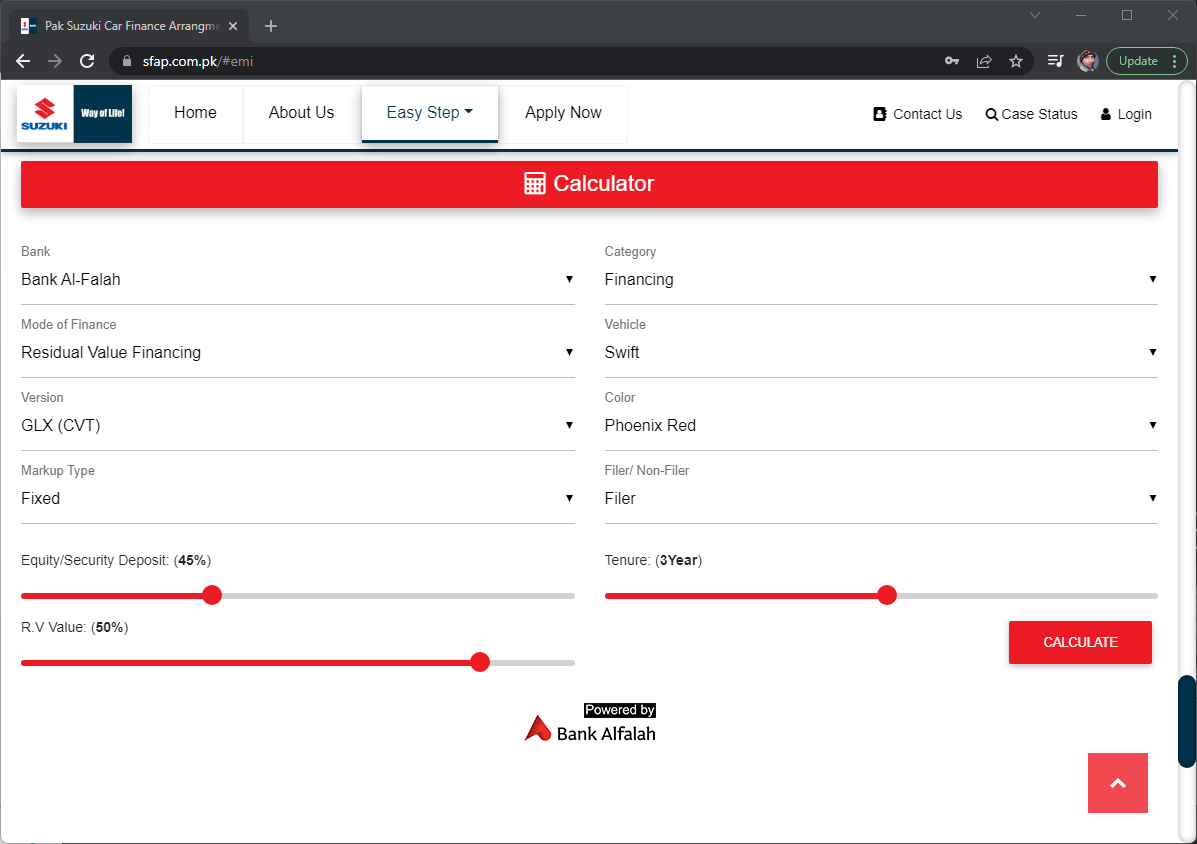1197x844 pixels.
Task: Share this page via share icon
Action: click(984, 61)
